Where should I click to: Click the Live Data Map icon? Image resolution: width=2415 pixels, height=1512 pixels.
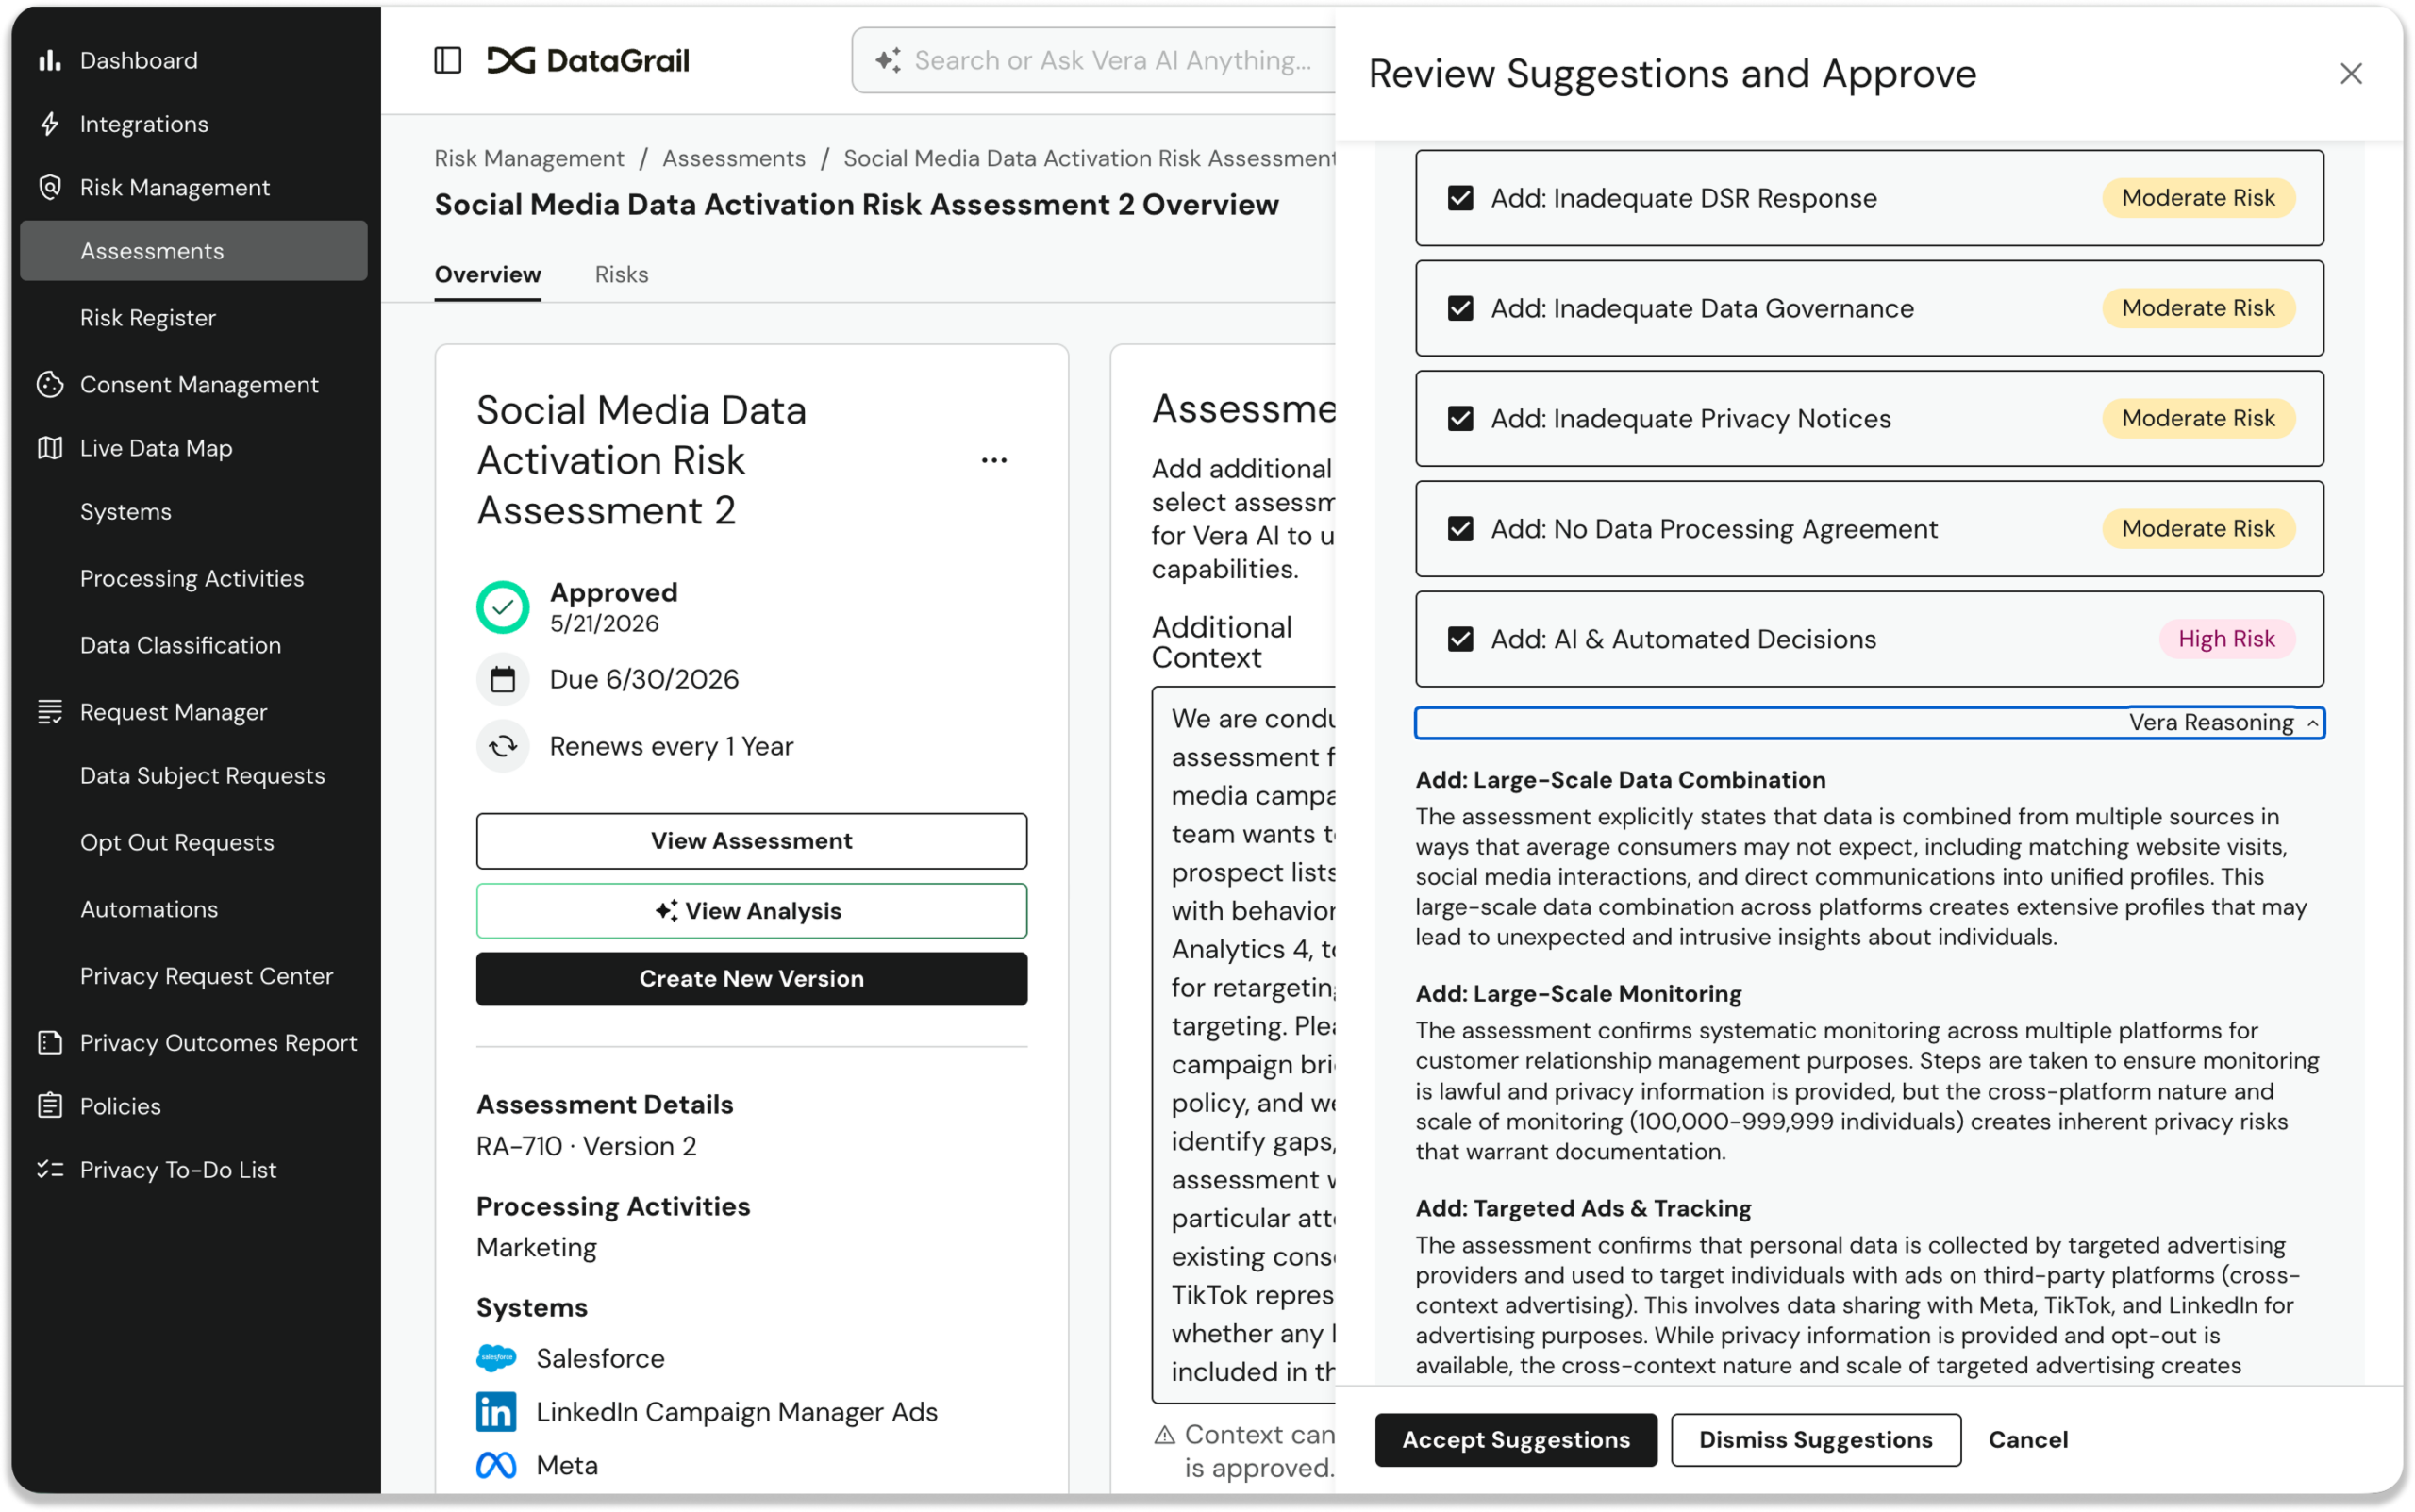pyautogui.click(x=49, y=448)
